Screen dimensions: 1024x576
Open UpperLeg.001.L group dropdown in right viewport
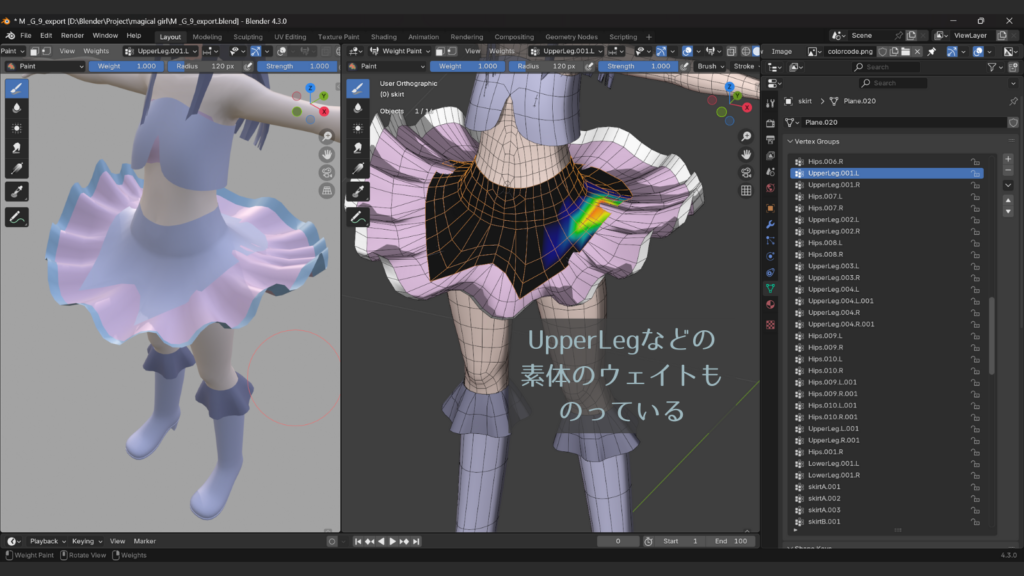click(566, 51)
